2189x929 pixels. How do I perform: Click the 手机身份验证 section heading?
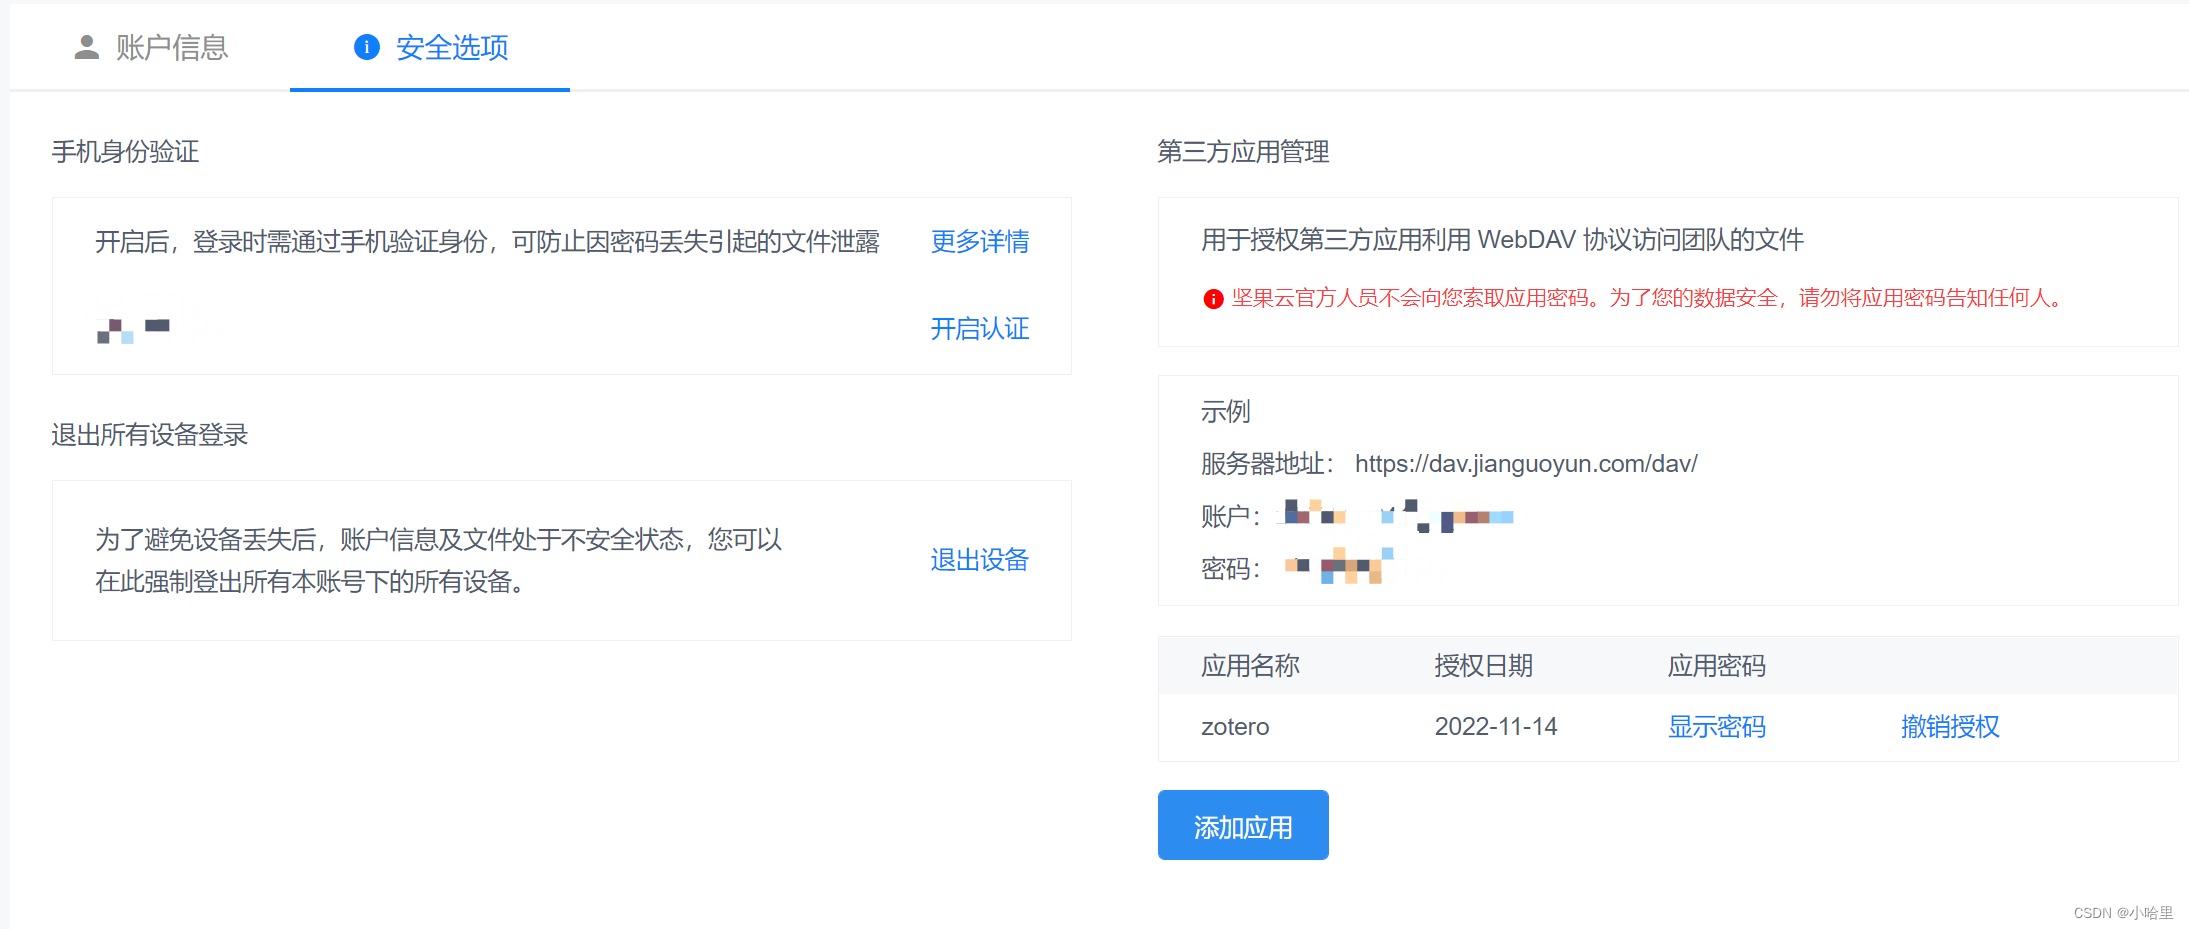point(126,152)
